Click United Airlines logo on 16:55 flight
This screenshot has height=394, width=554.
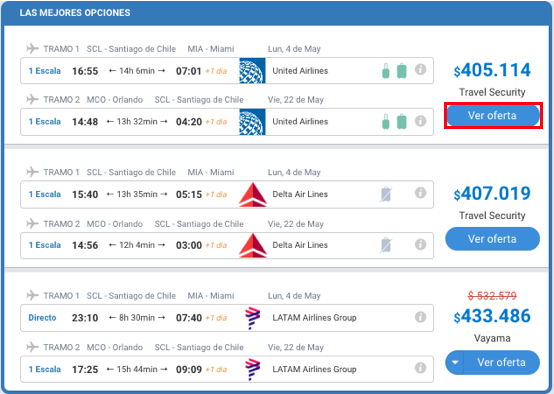252,71
